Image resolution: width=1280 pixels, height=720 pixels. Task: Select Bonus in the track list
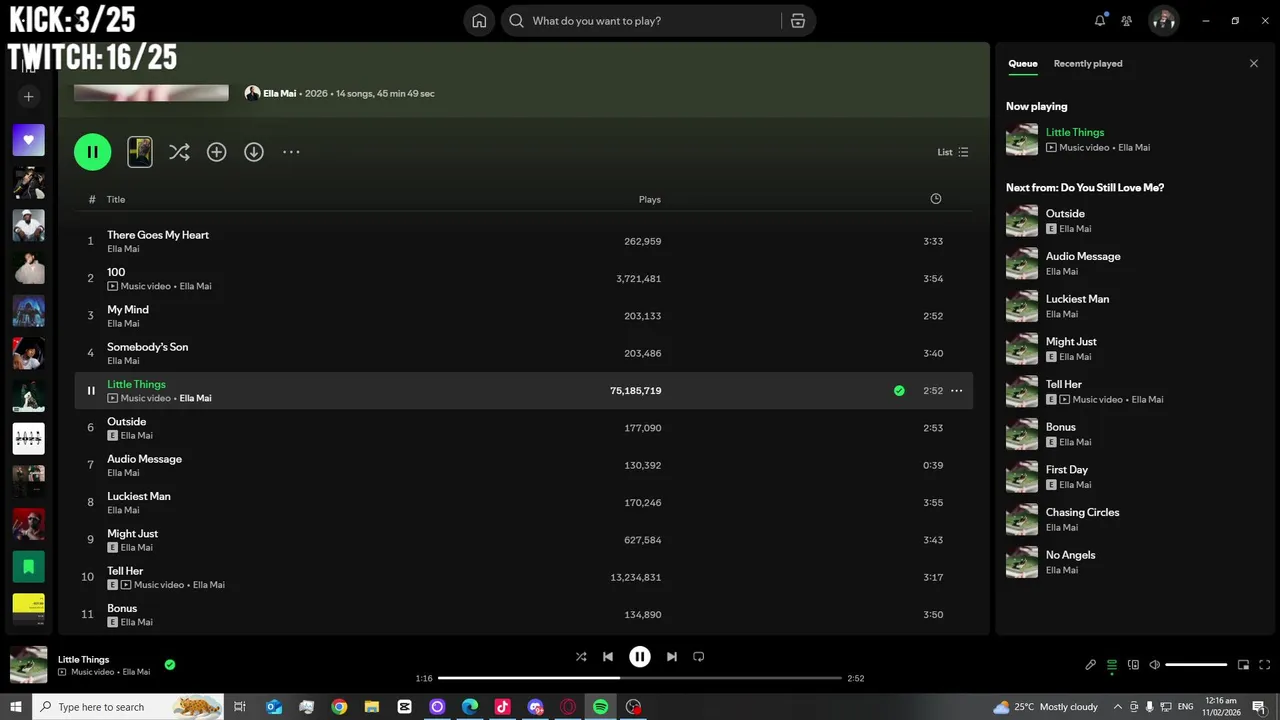(x=524, y=614)
